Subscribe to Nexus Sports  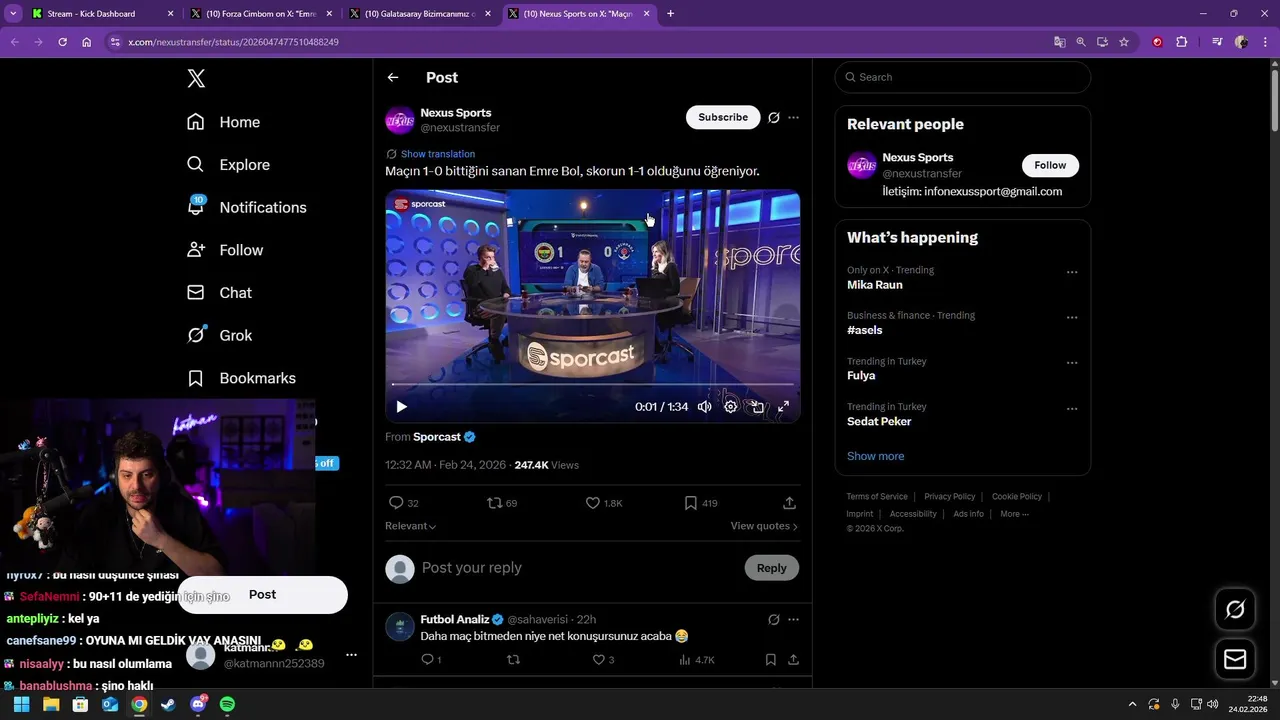tap(723, 117)
